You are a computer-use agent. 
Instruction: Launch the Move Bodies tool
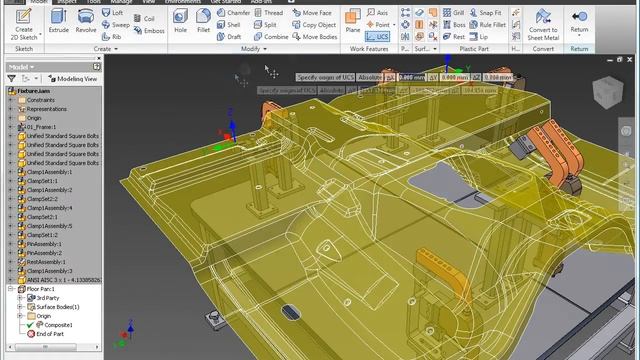click(315, 37)
